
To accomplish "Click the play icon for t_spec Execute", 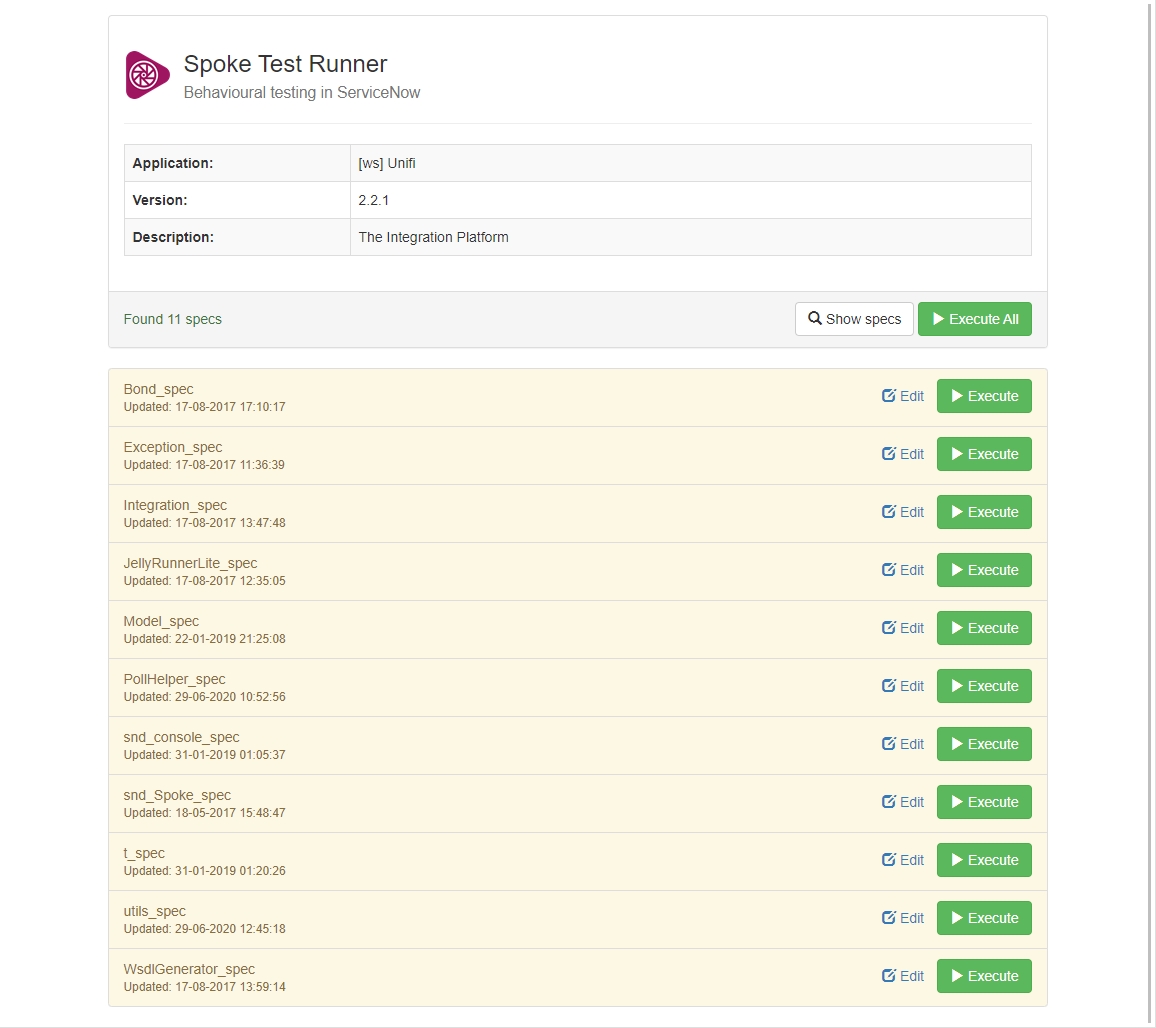I will click(x=957, y=860).
